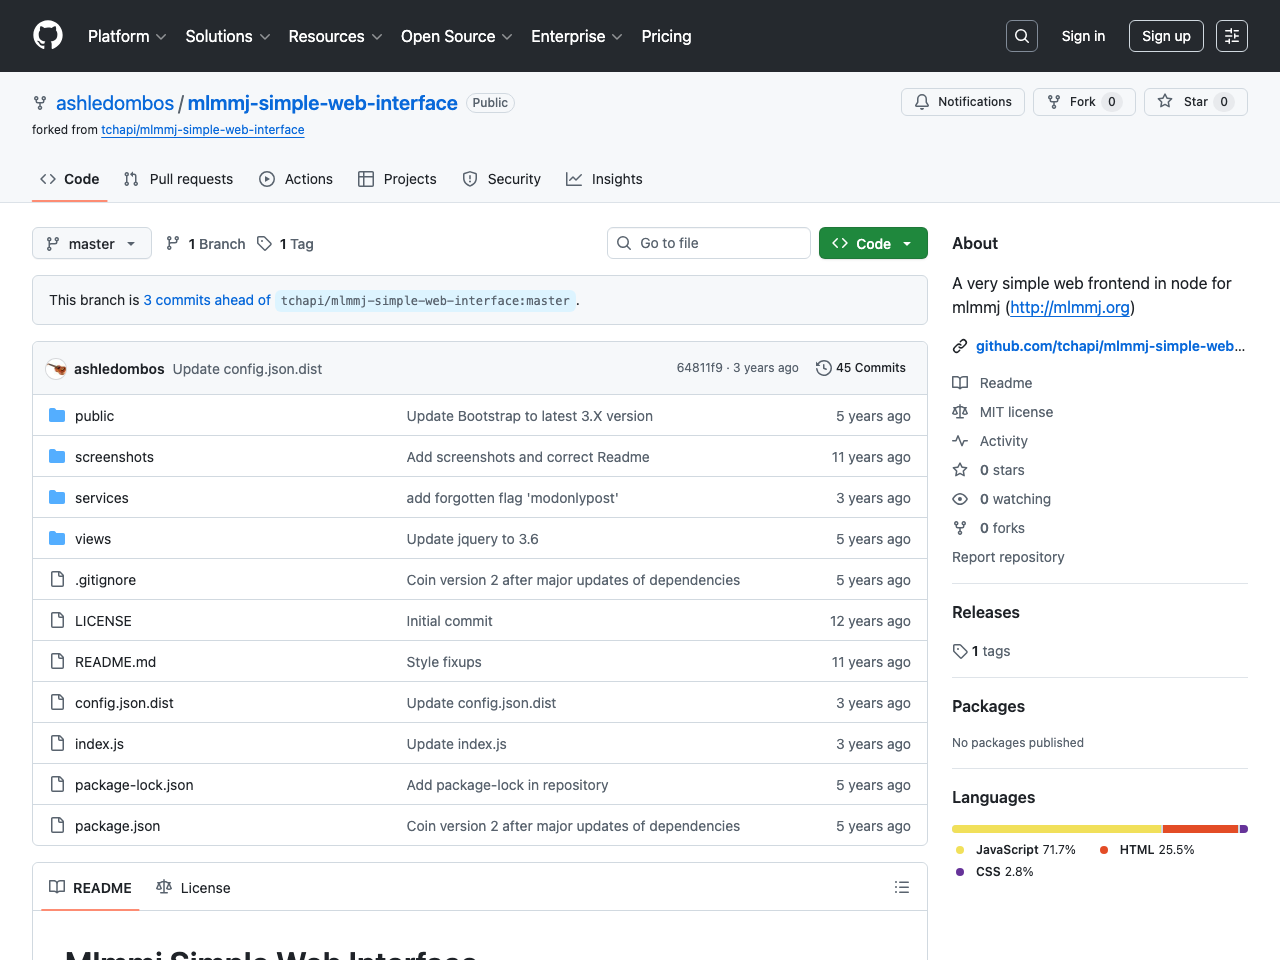
Task: Click the commit history clock icon
Action: click(824, 368)
